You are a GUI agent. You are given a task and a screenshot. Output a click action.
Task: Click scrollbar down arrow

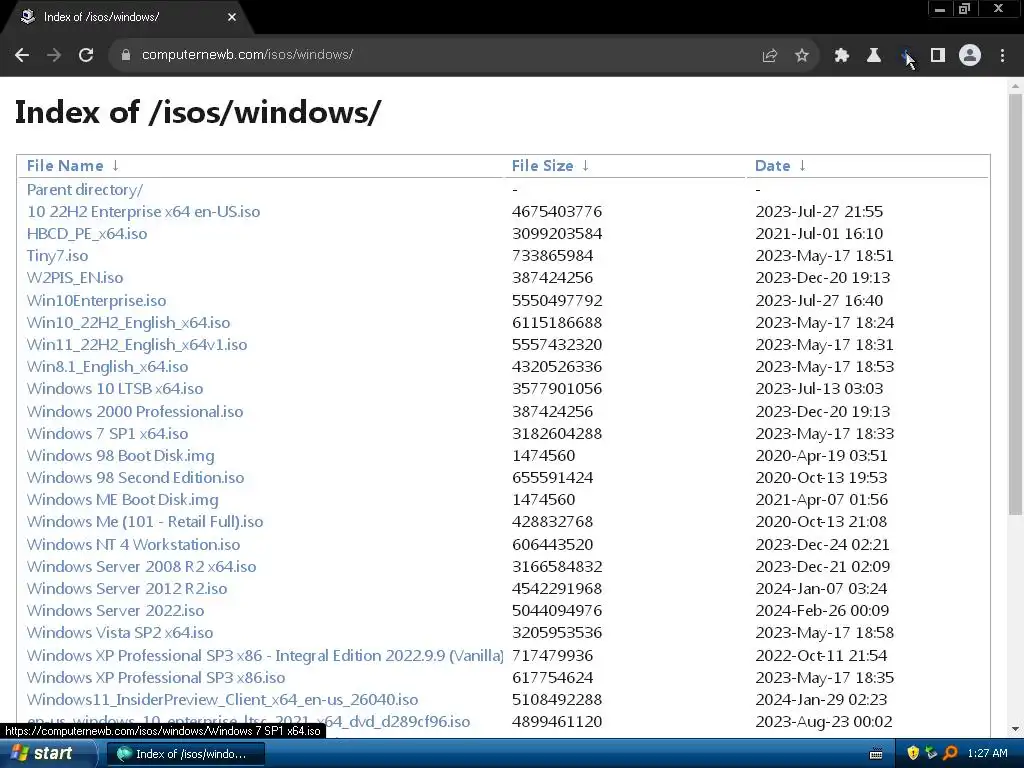click(1015, 729)
